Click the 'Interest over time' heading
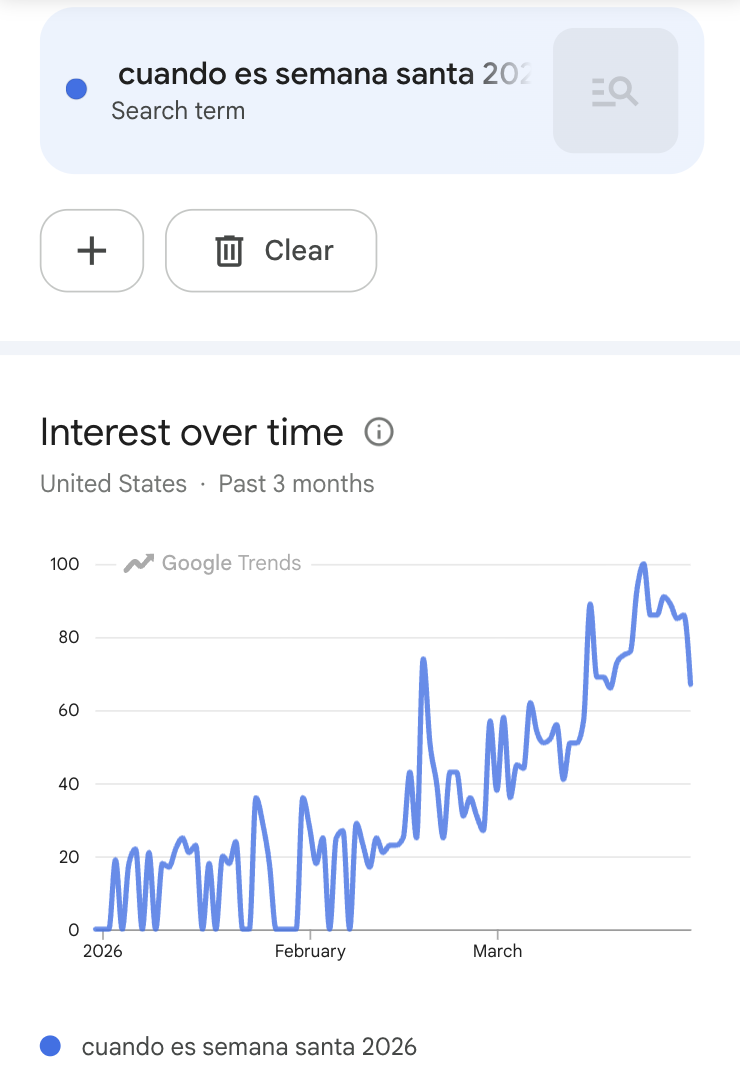740x1072 pixels. point(192,432)
